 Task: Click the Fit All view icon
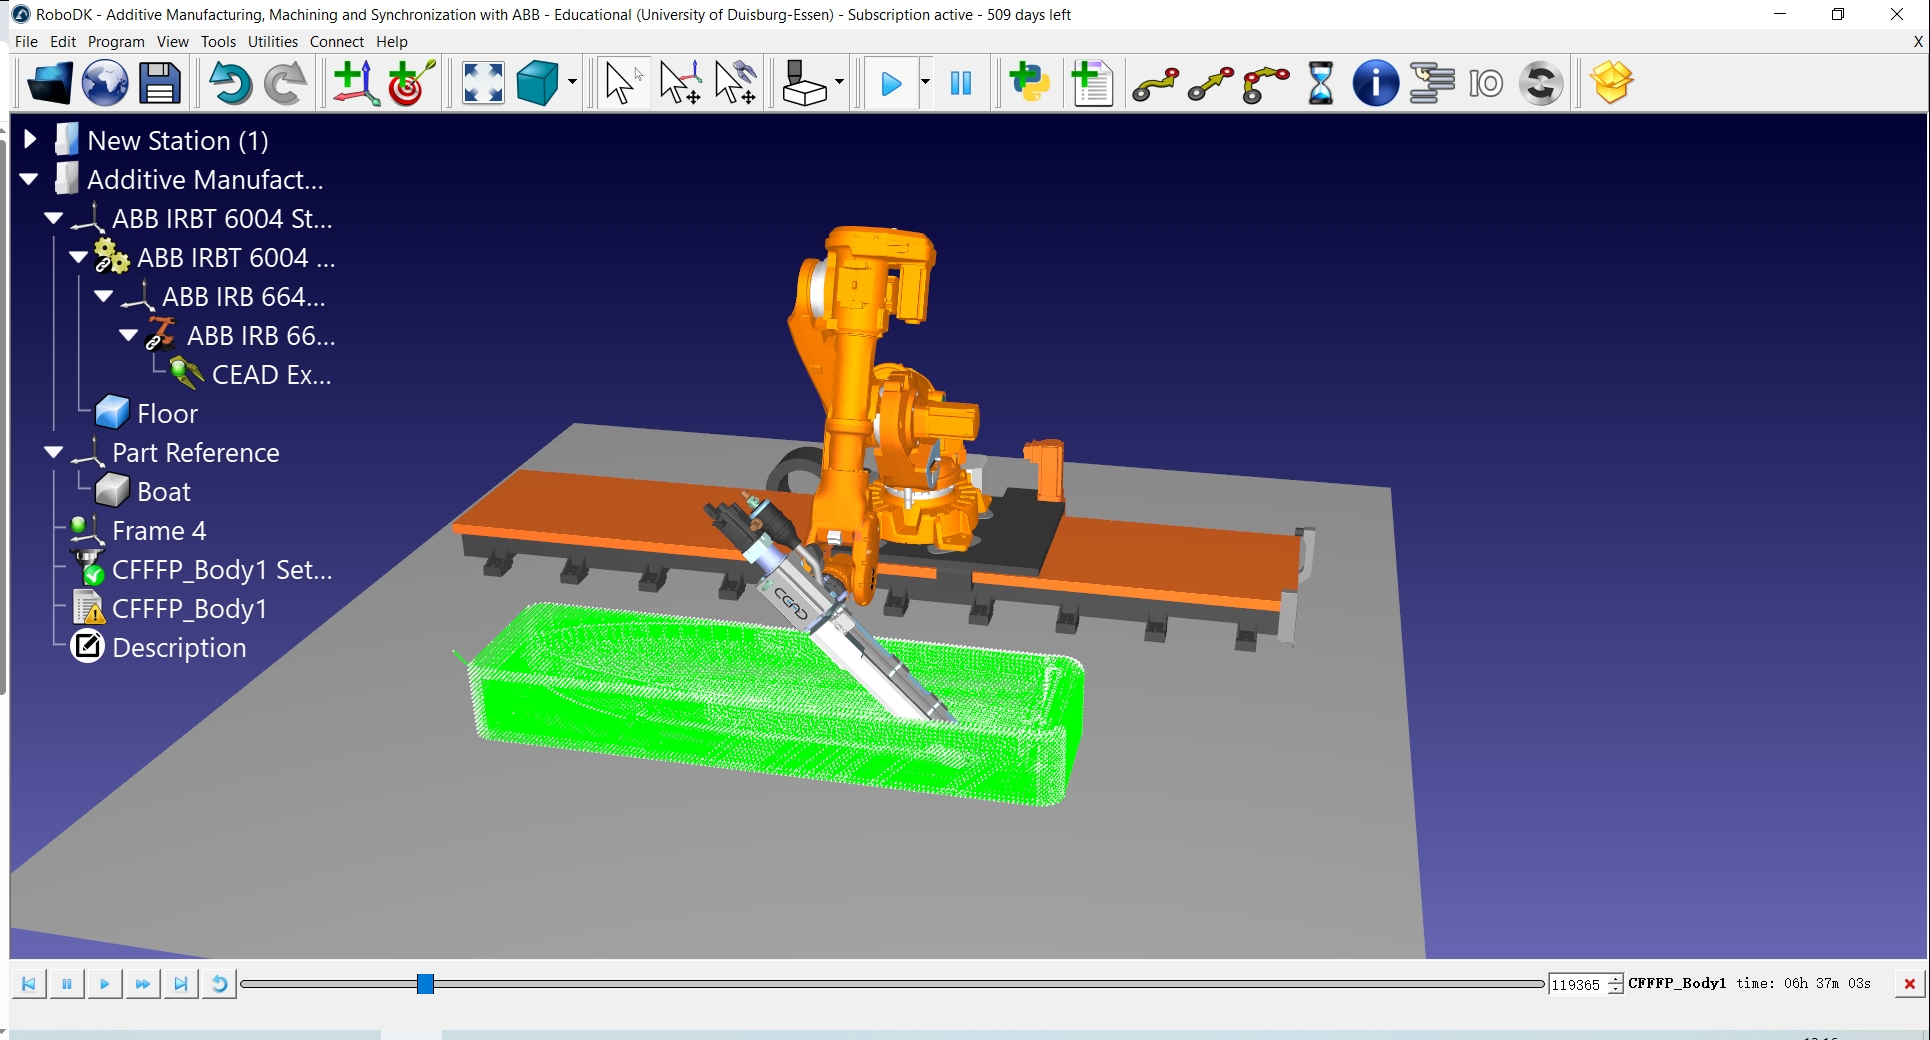[483, 83]
